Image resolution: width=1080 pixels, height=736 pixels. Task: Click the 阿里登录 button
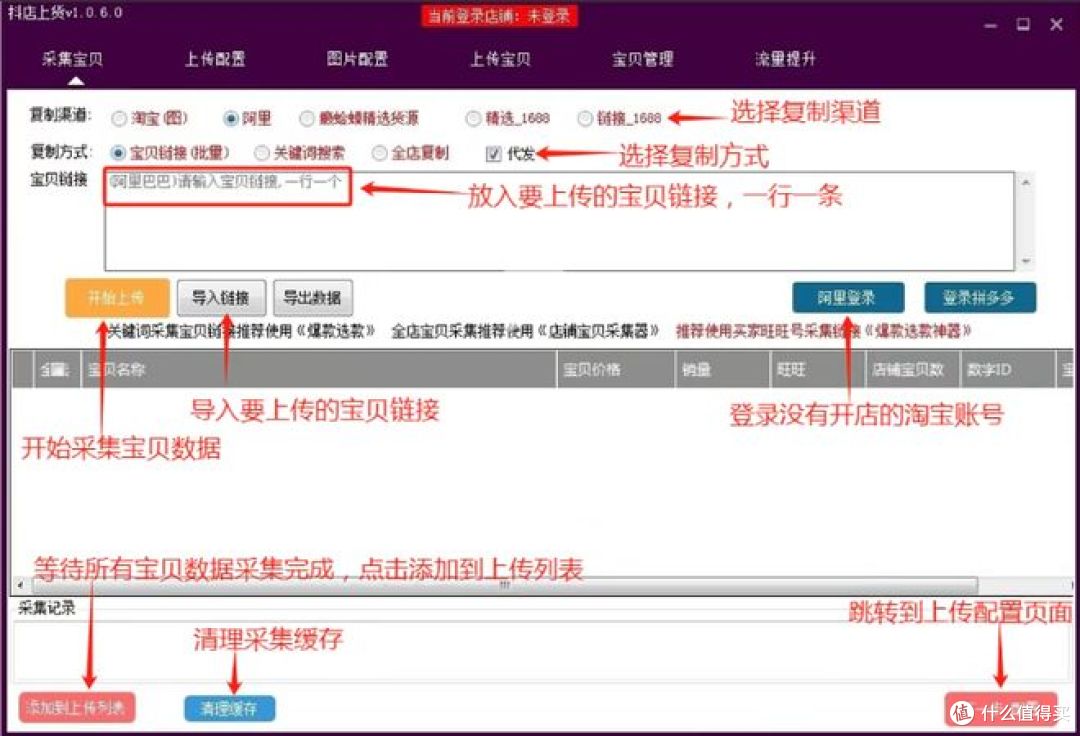tap(848, 297)
